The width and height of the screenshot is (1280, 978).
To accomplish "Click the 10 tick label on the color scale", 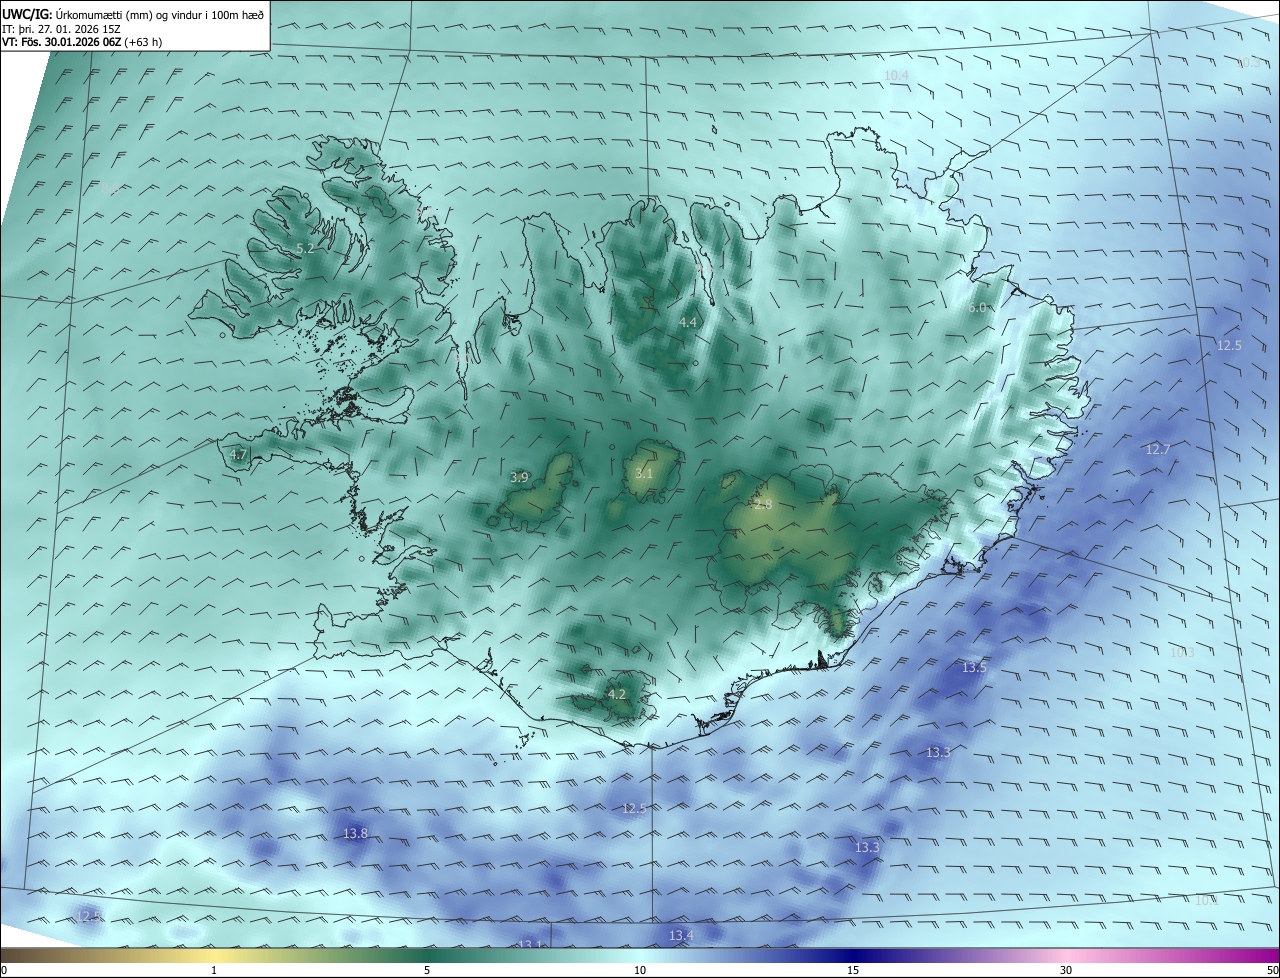I will (640, 970).
